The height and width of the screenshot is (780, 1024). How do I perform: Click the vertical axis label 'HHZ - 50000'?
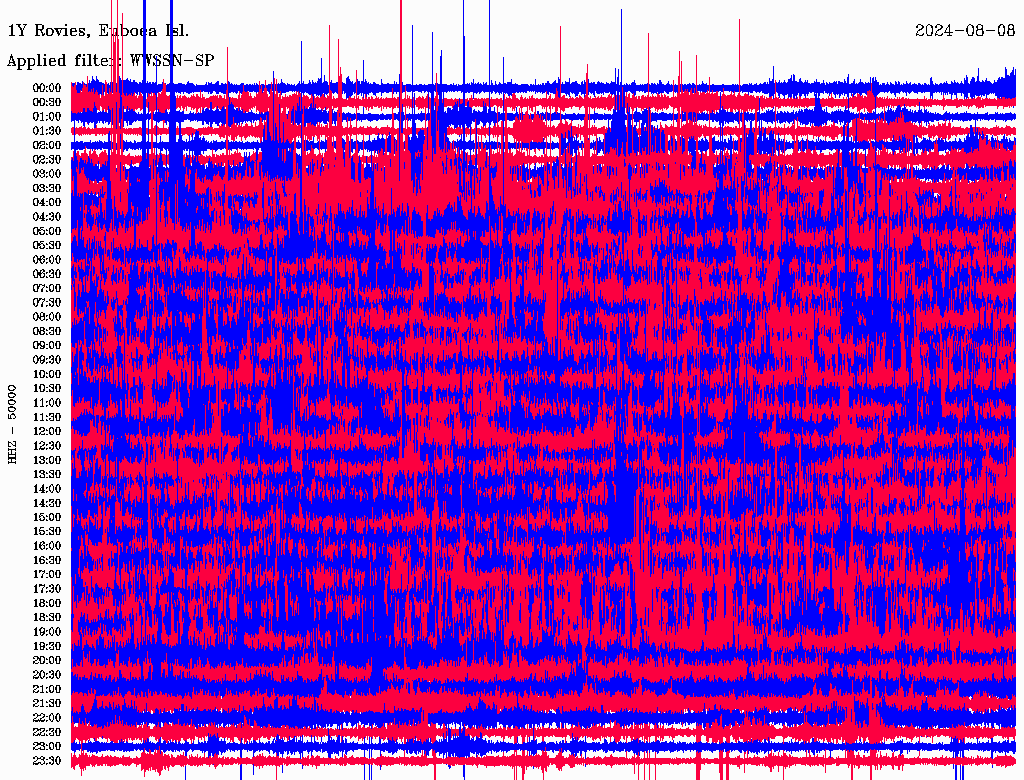12,424
